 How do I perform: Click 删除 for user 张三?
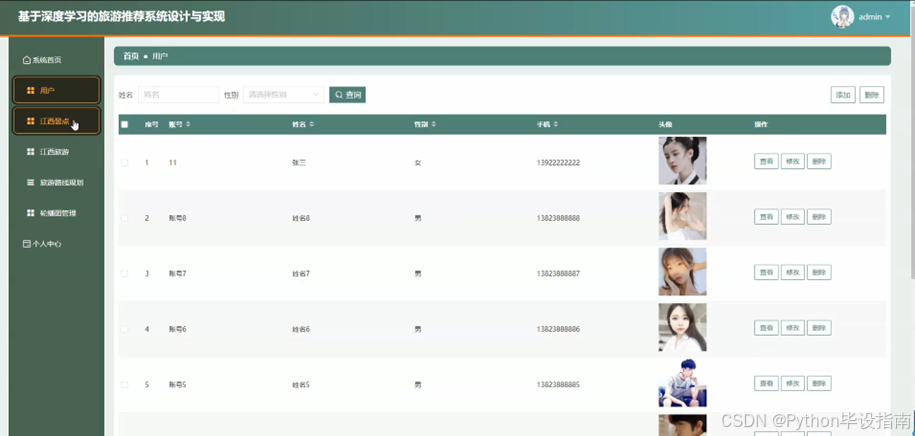(819, 161)
